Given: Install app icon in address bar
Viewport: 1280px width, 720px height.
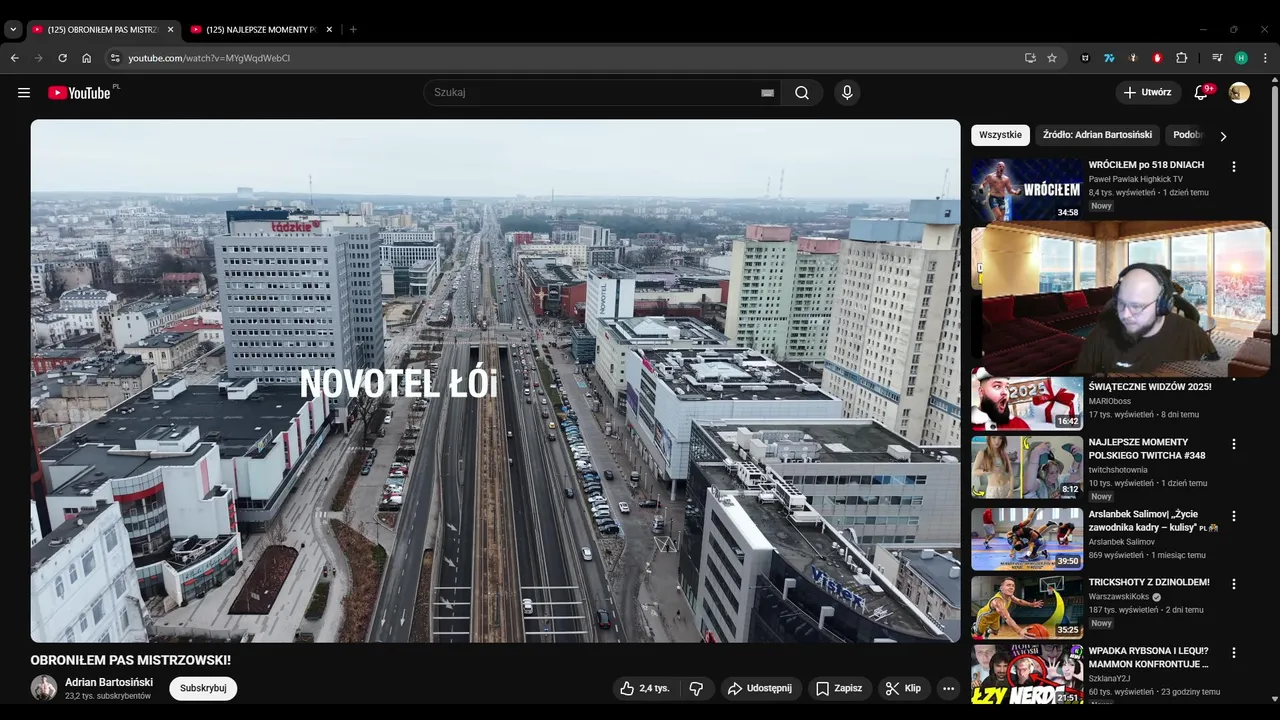Looking at the screenshot, I should click(x=1030, y=58).
